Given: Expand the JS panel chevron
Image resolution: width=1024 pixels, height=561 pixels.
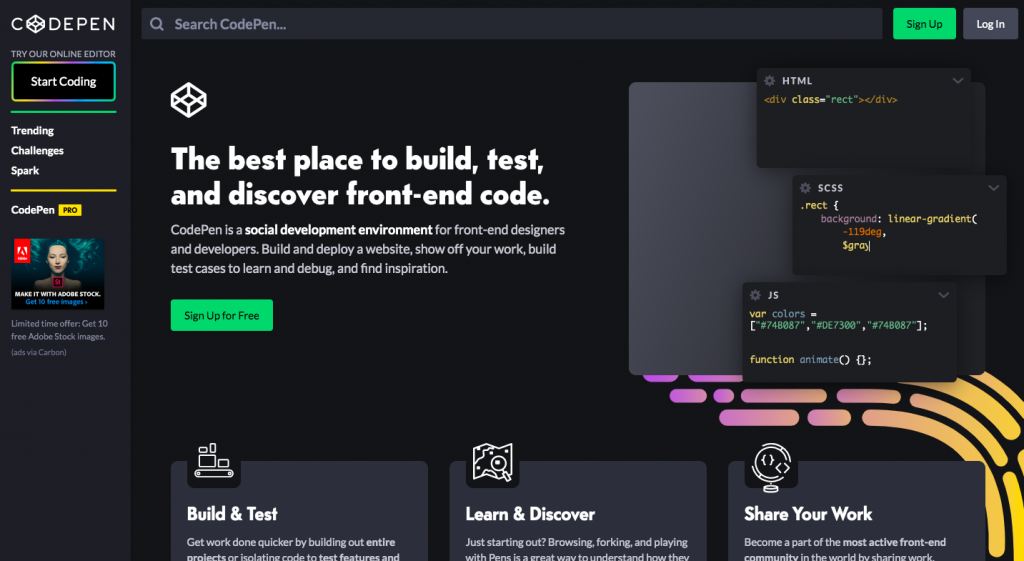Looking at the screenshot, I should coord(943,295).
